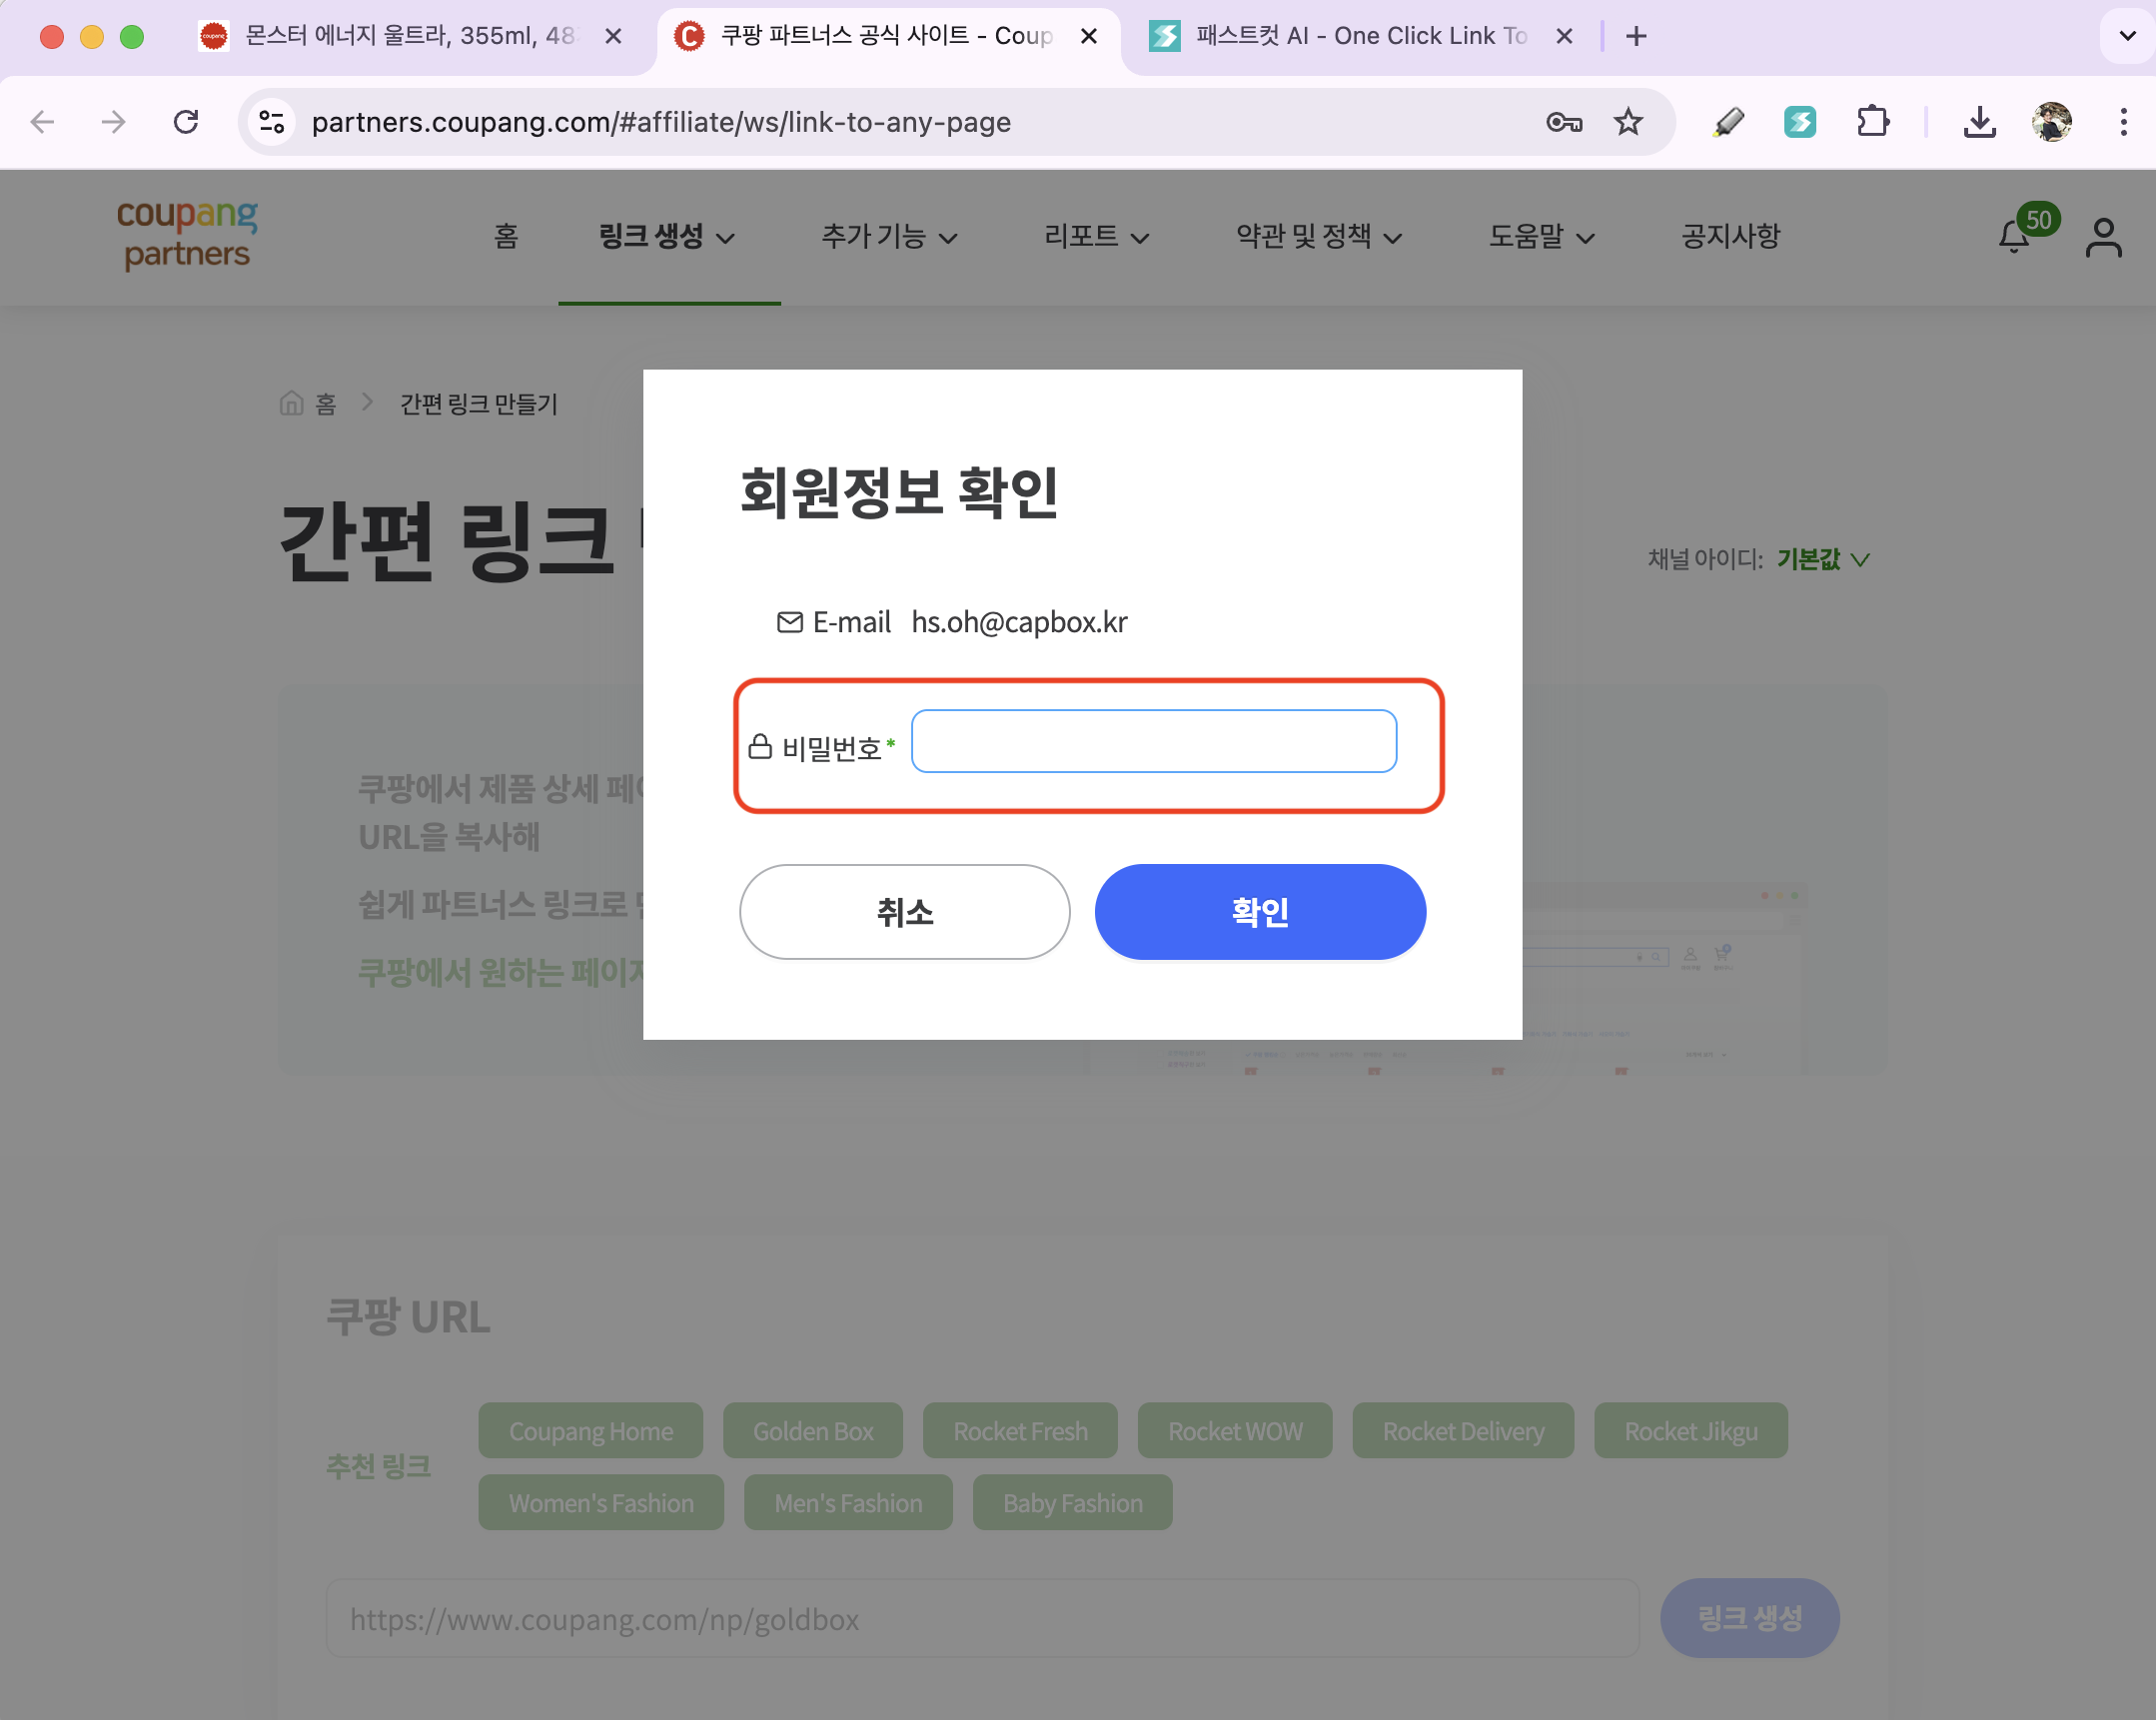Image resolution: width=2156 pixels, height=1720 pixels.
Task: Open Chrome profile avatar
Action: point(2051,122)
